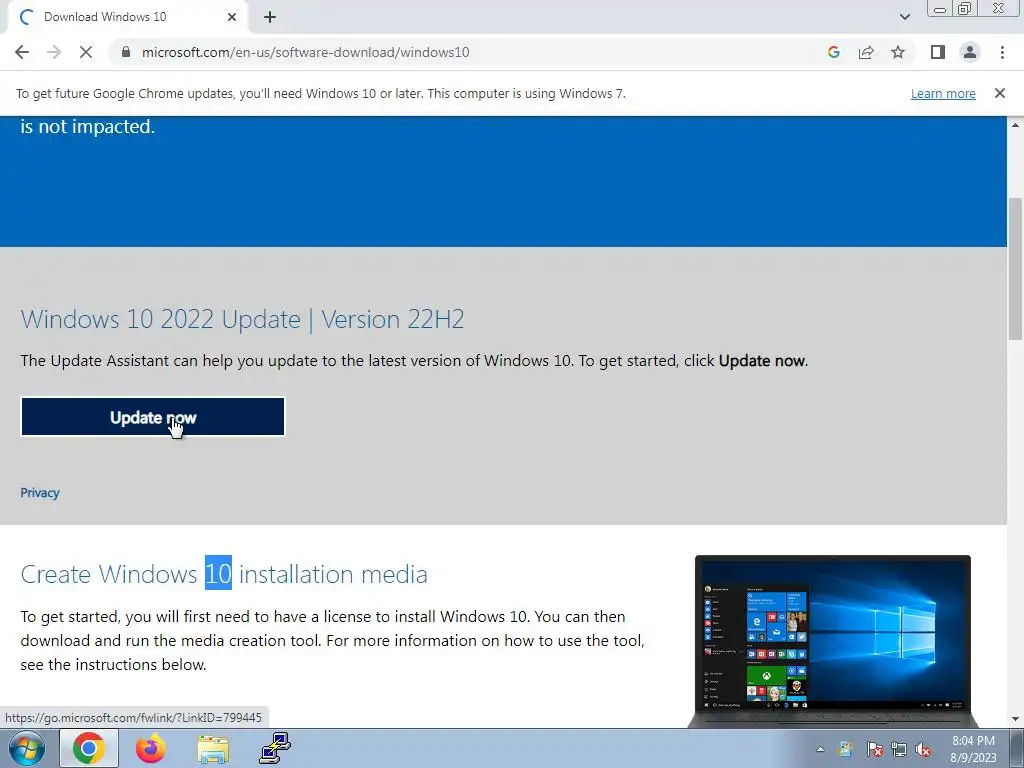This screenshot has height=768, width=1024.
Task: Click the network tray icon
Action: click(899, 749)
